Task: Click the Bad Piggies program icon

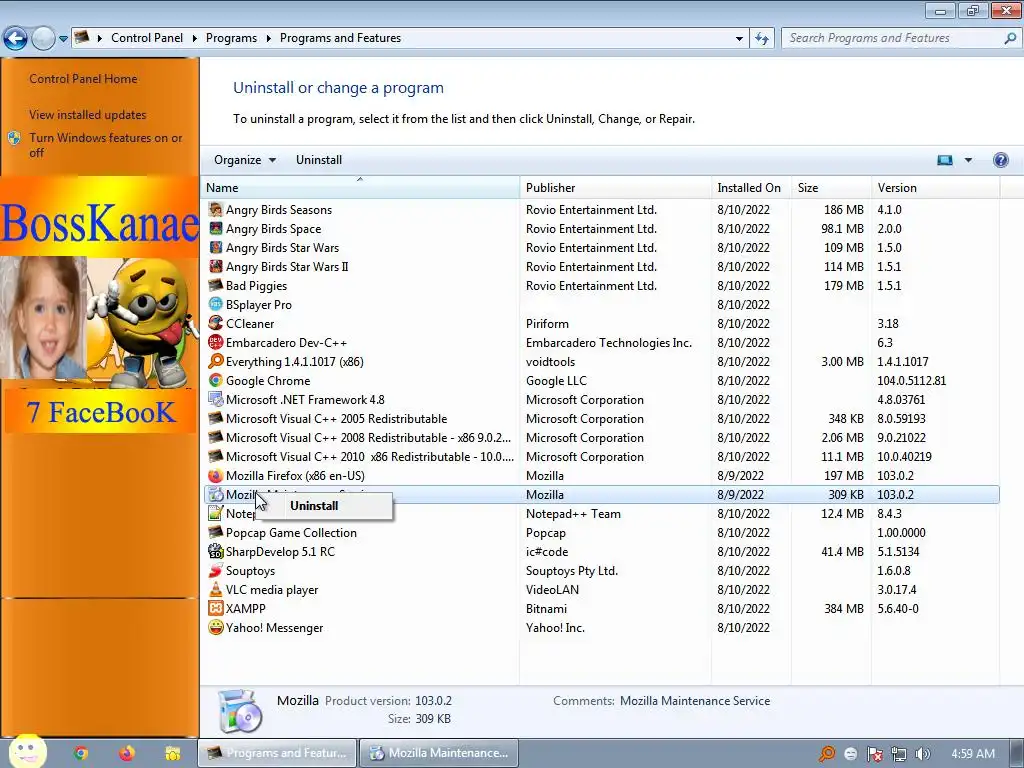Action: pyautogui.click(x=216, y=285)
